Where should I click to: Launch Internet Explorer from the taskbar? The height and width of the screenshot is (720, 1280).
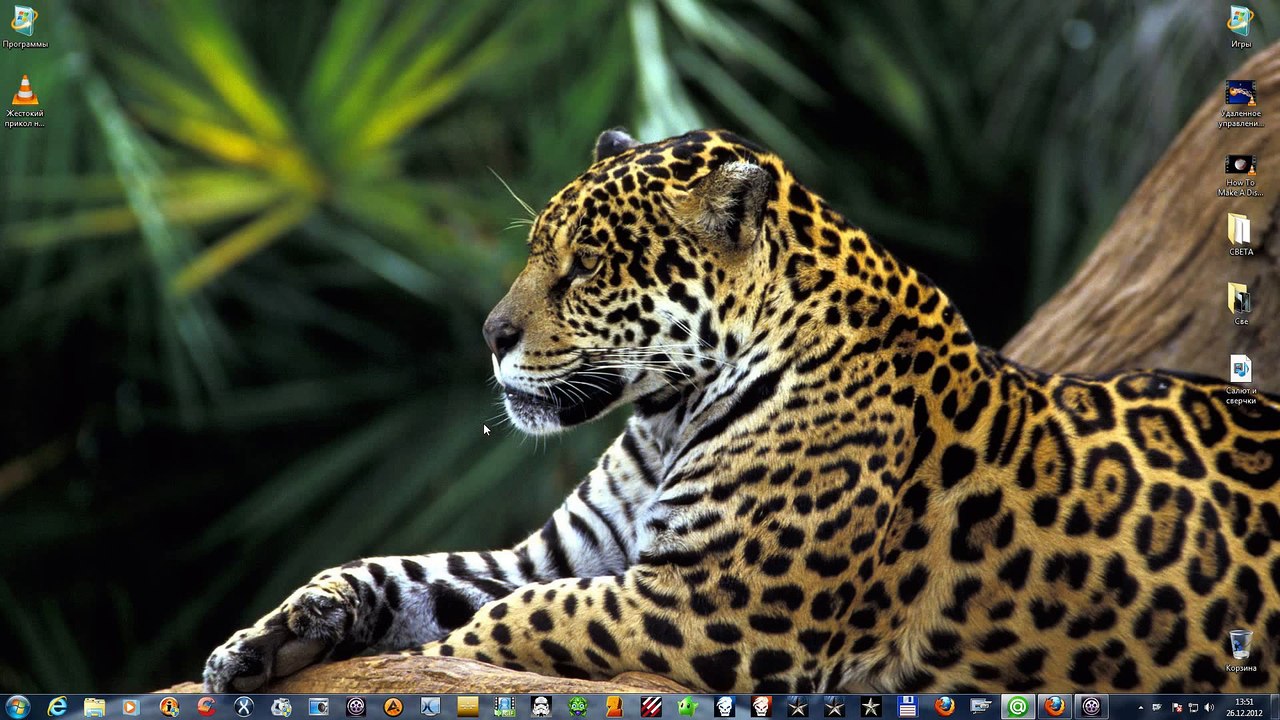(x=57, y=707)
